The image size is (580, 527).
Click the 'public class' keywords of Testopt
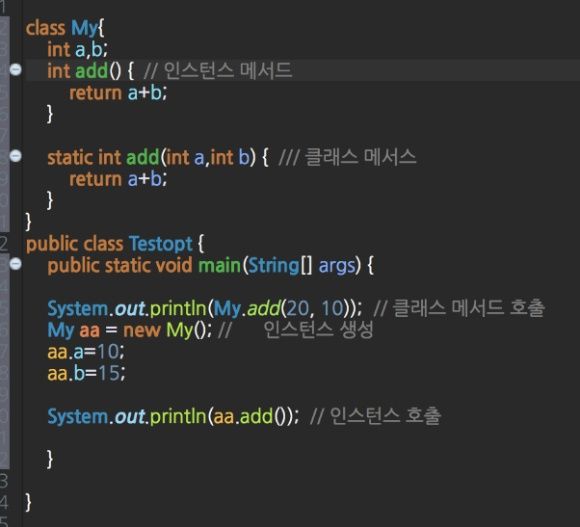click(74, 244)
